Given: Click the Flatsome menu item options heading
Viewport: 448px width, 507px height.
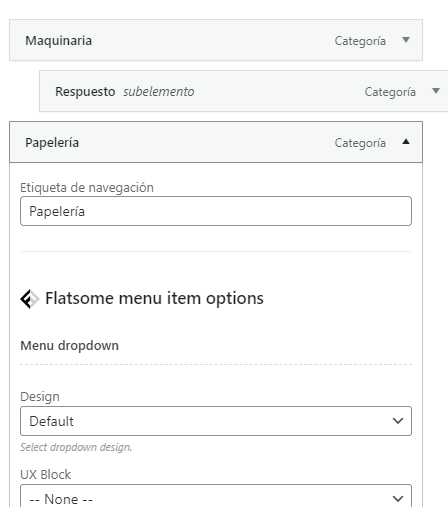Looking at the screenshot, I should point(154,298).
